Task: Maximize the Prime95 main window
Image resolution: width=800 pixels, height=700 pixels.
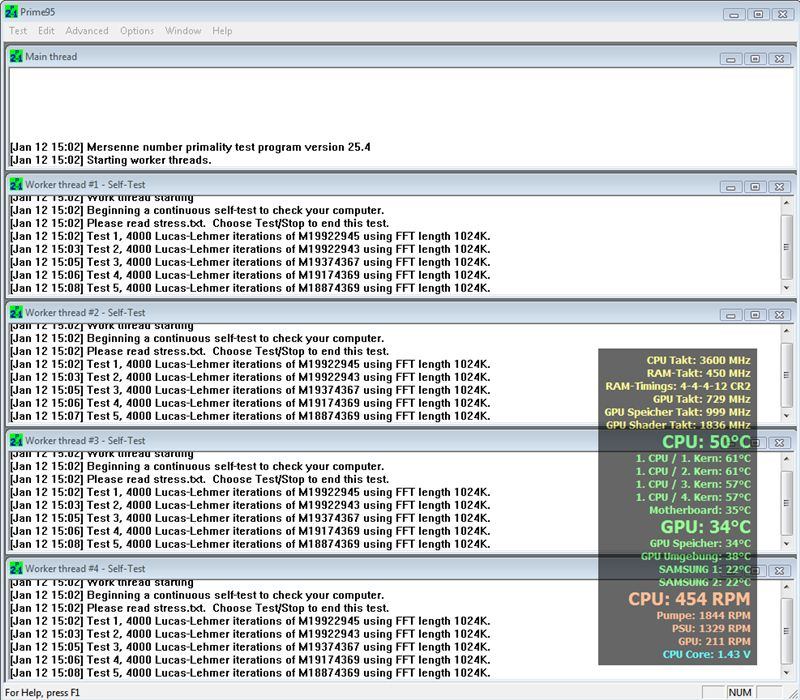Action: pos(759,14)
